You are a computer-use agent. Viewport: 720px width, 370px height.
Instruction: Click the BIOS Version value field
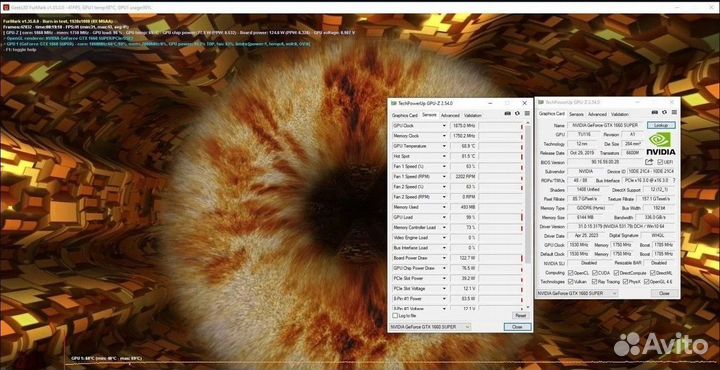tap(604, 162)
